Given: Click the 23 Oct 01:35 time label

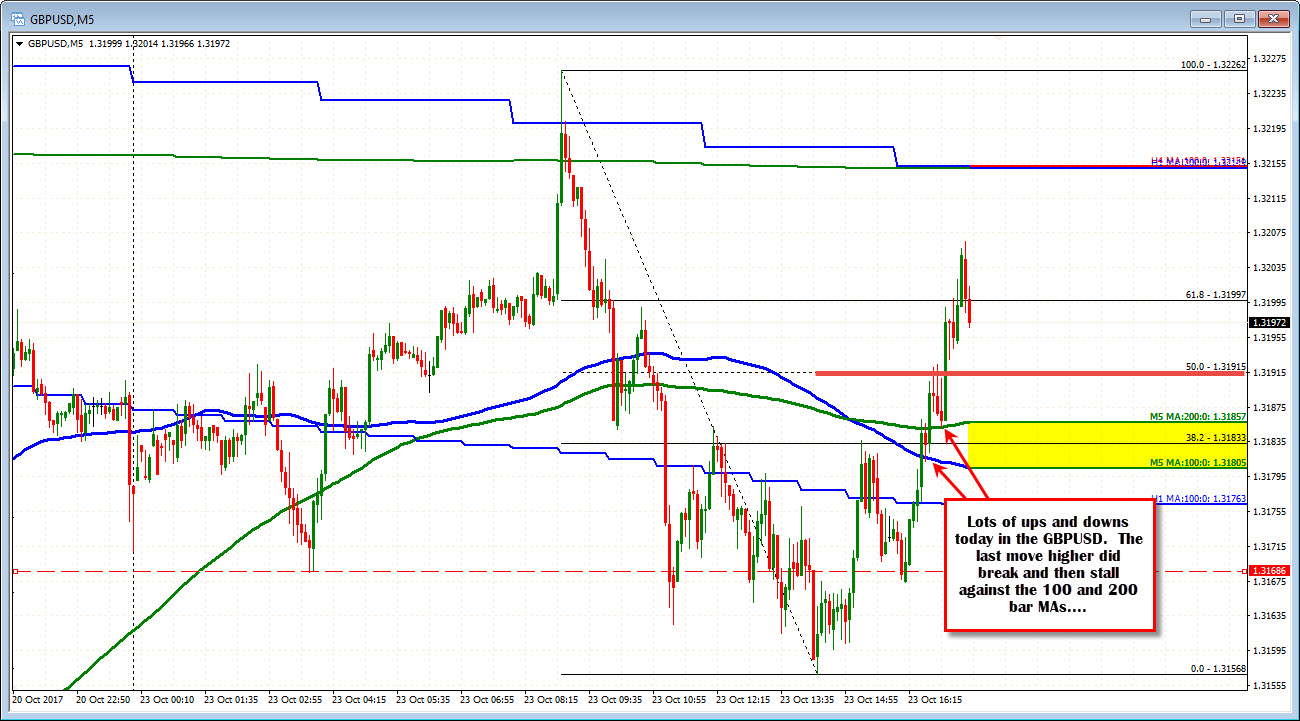Looking at the screenshot, I should pos(232,700).
